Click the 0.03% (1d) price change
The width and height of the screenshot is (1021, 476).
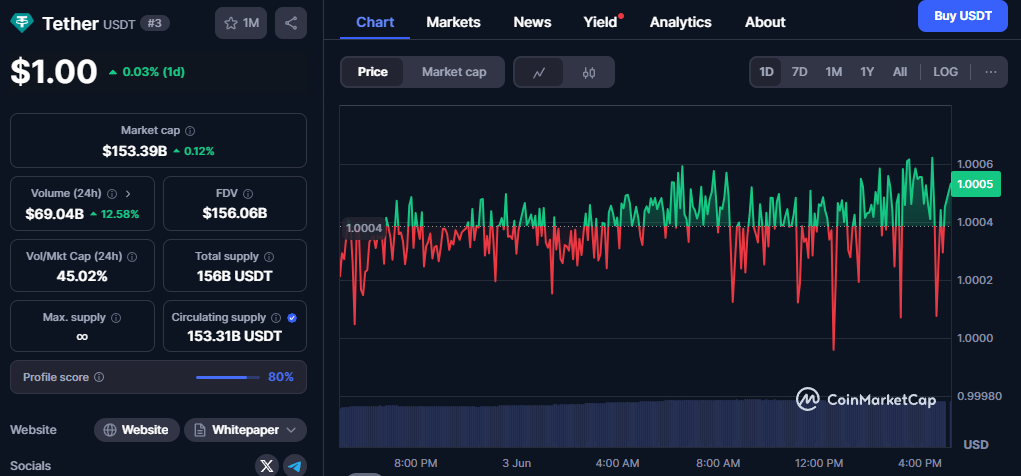click(147, 72)
